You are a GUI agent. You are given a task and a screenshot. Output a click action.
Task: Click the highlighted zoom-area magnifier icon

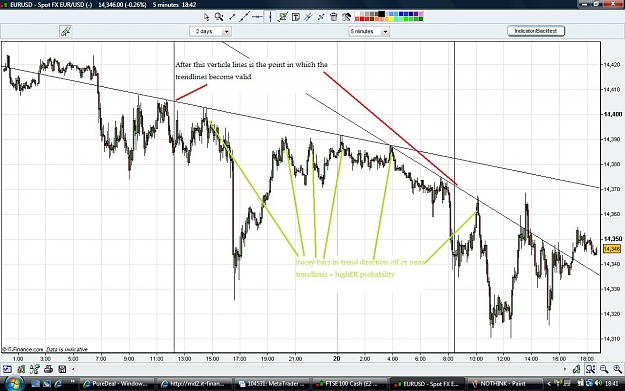(x=590, y=369)
